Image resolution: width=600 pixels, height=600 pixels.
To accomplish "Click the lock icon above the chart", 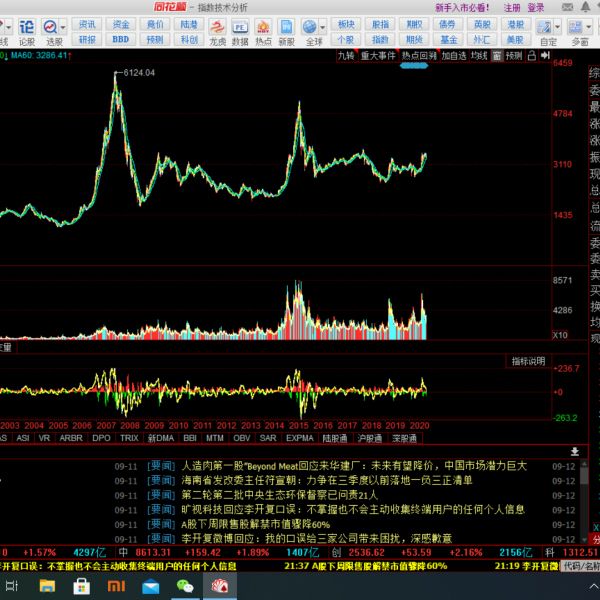I will pos(532,56).
